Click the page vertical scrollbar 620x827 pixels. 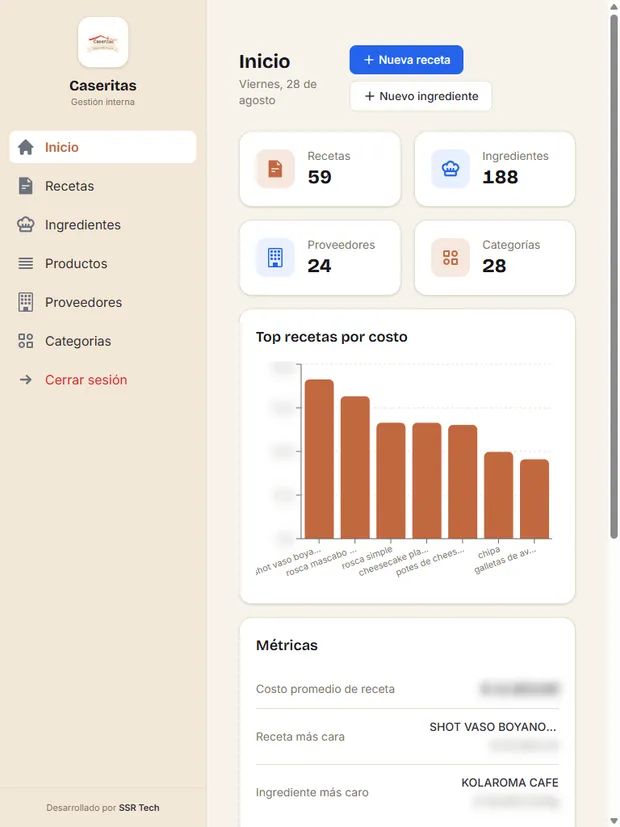[614, 277]
